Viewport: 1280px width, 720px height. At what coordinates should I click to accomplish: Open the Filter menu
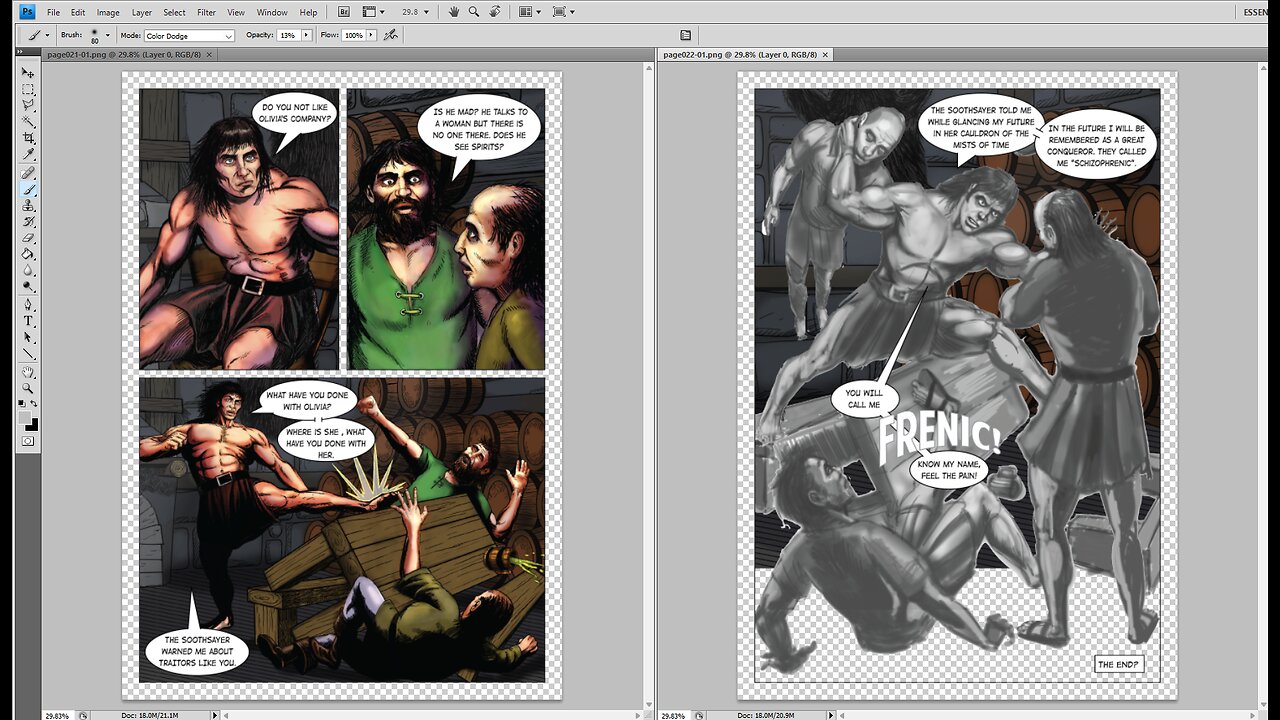(x=207, y=12)
